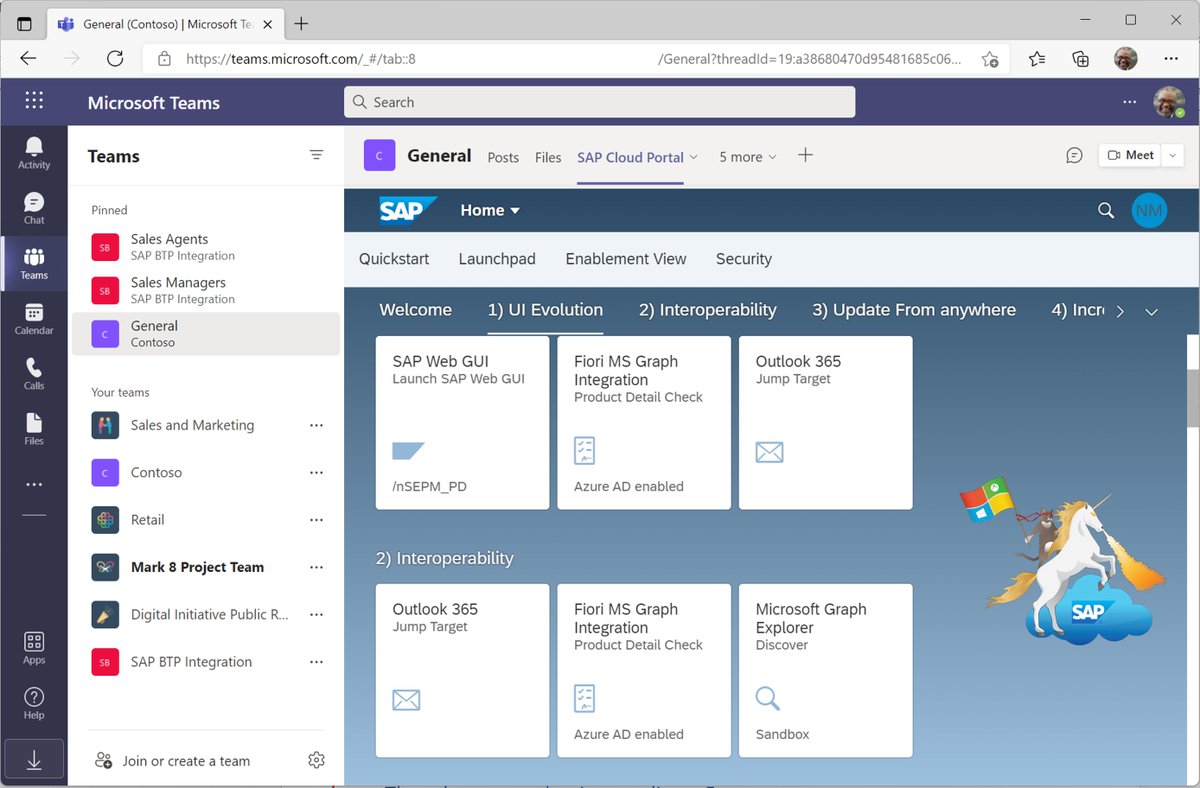Screen dimensions: 1200x788
Task: Add page to favorites star icon
Action: [x=989, y=59]
